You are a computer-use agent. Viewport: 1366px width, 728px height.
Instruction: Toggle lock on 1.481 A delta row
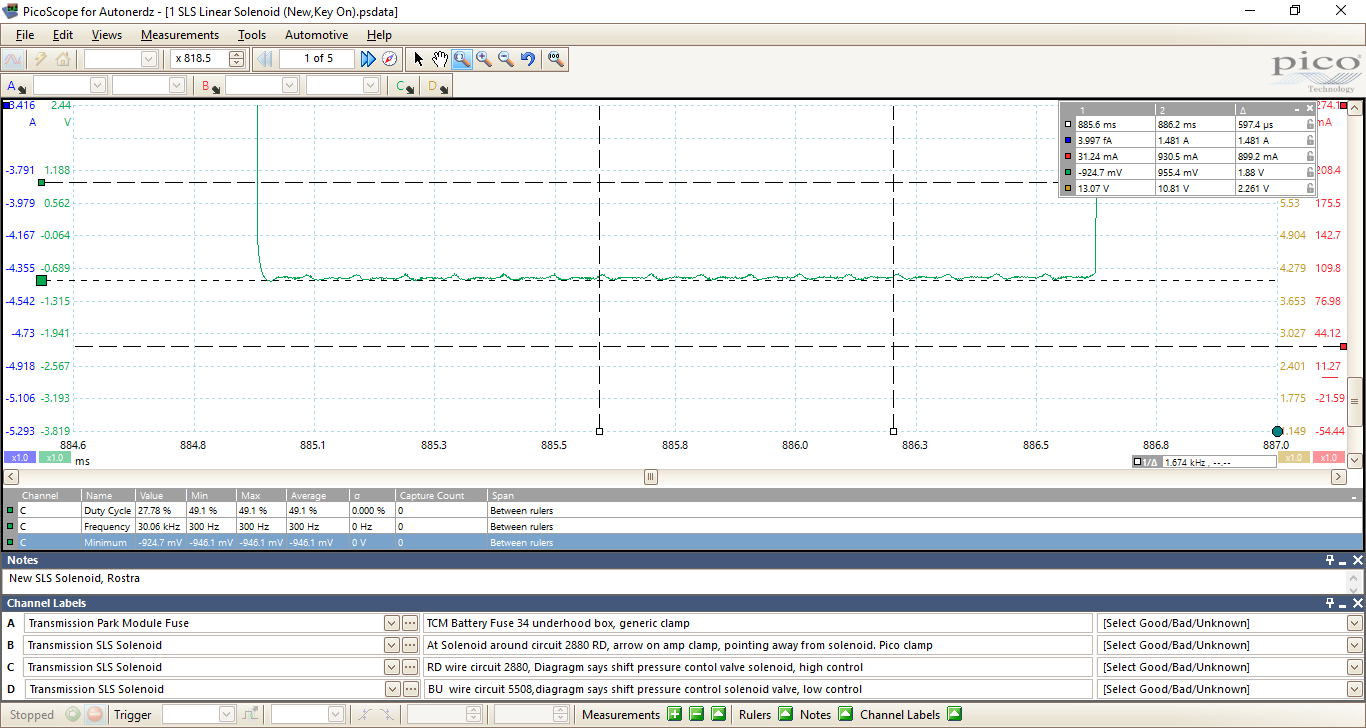click(1310, 141)
